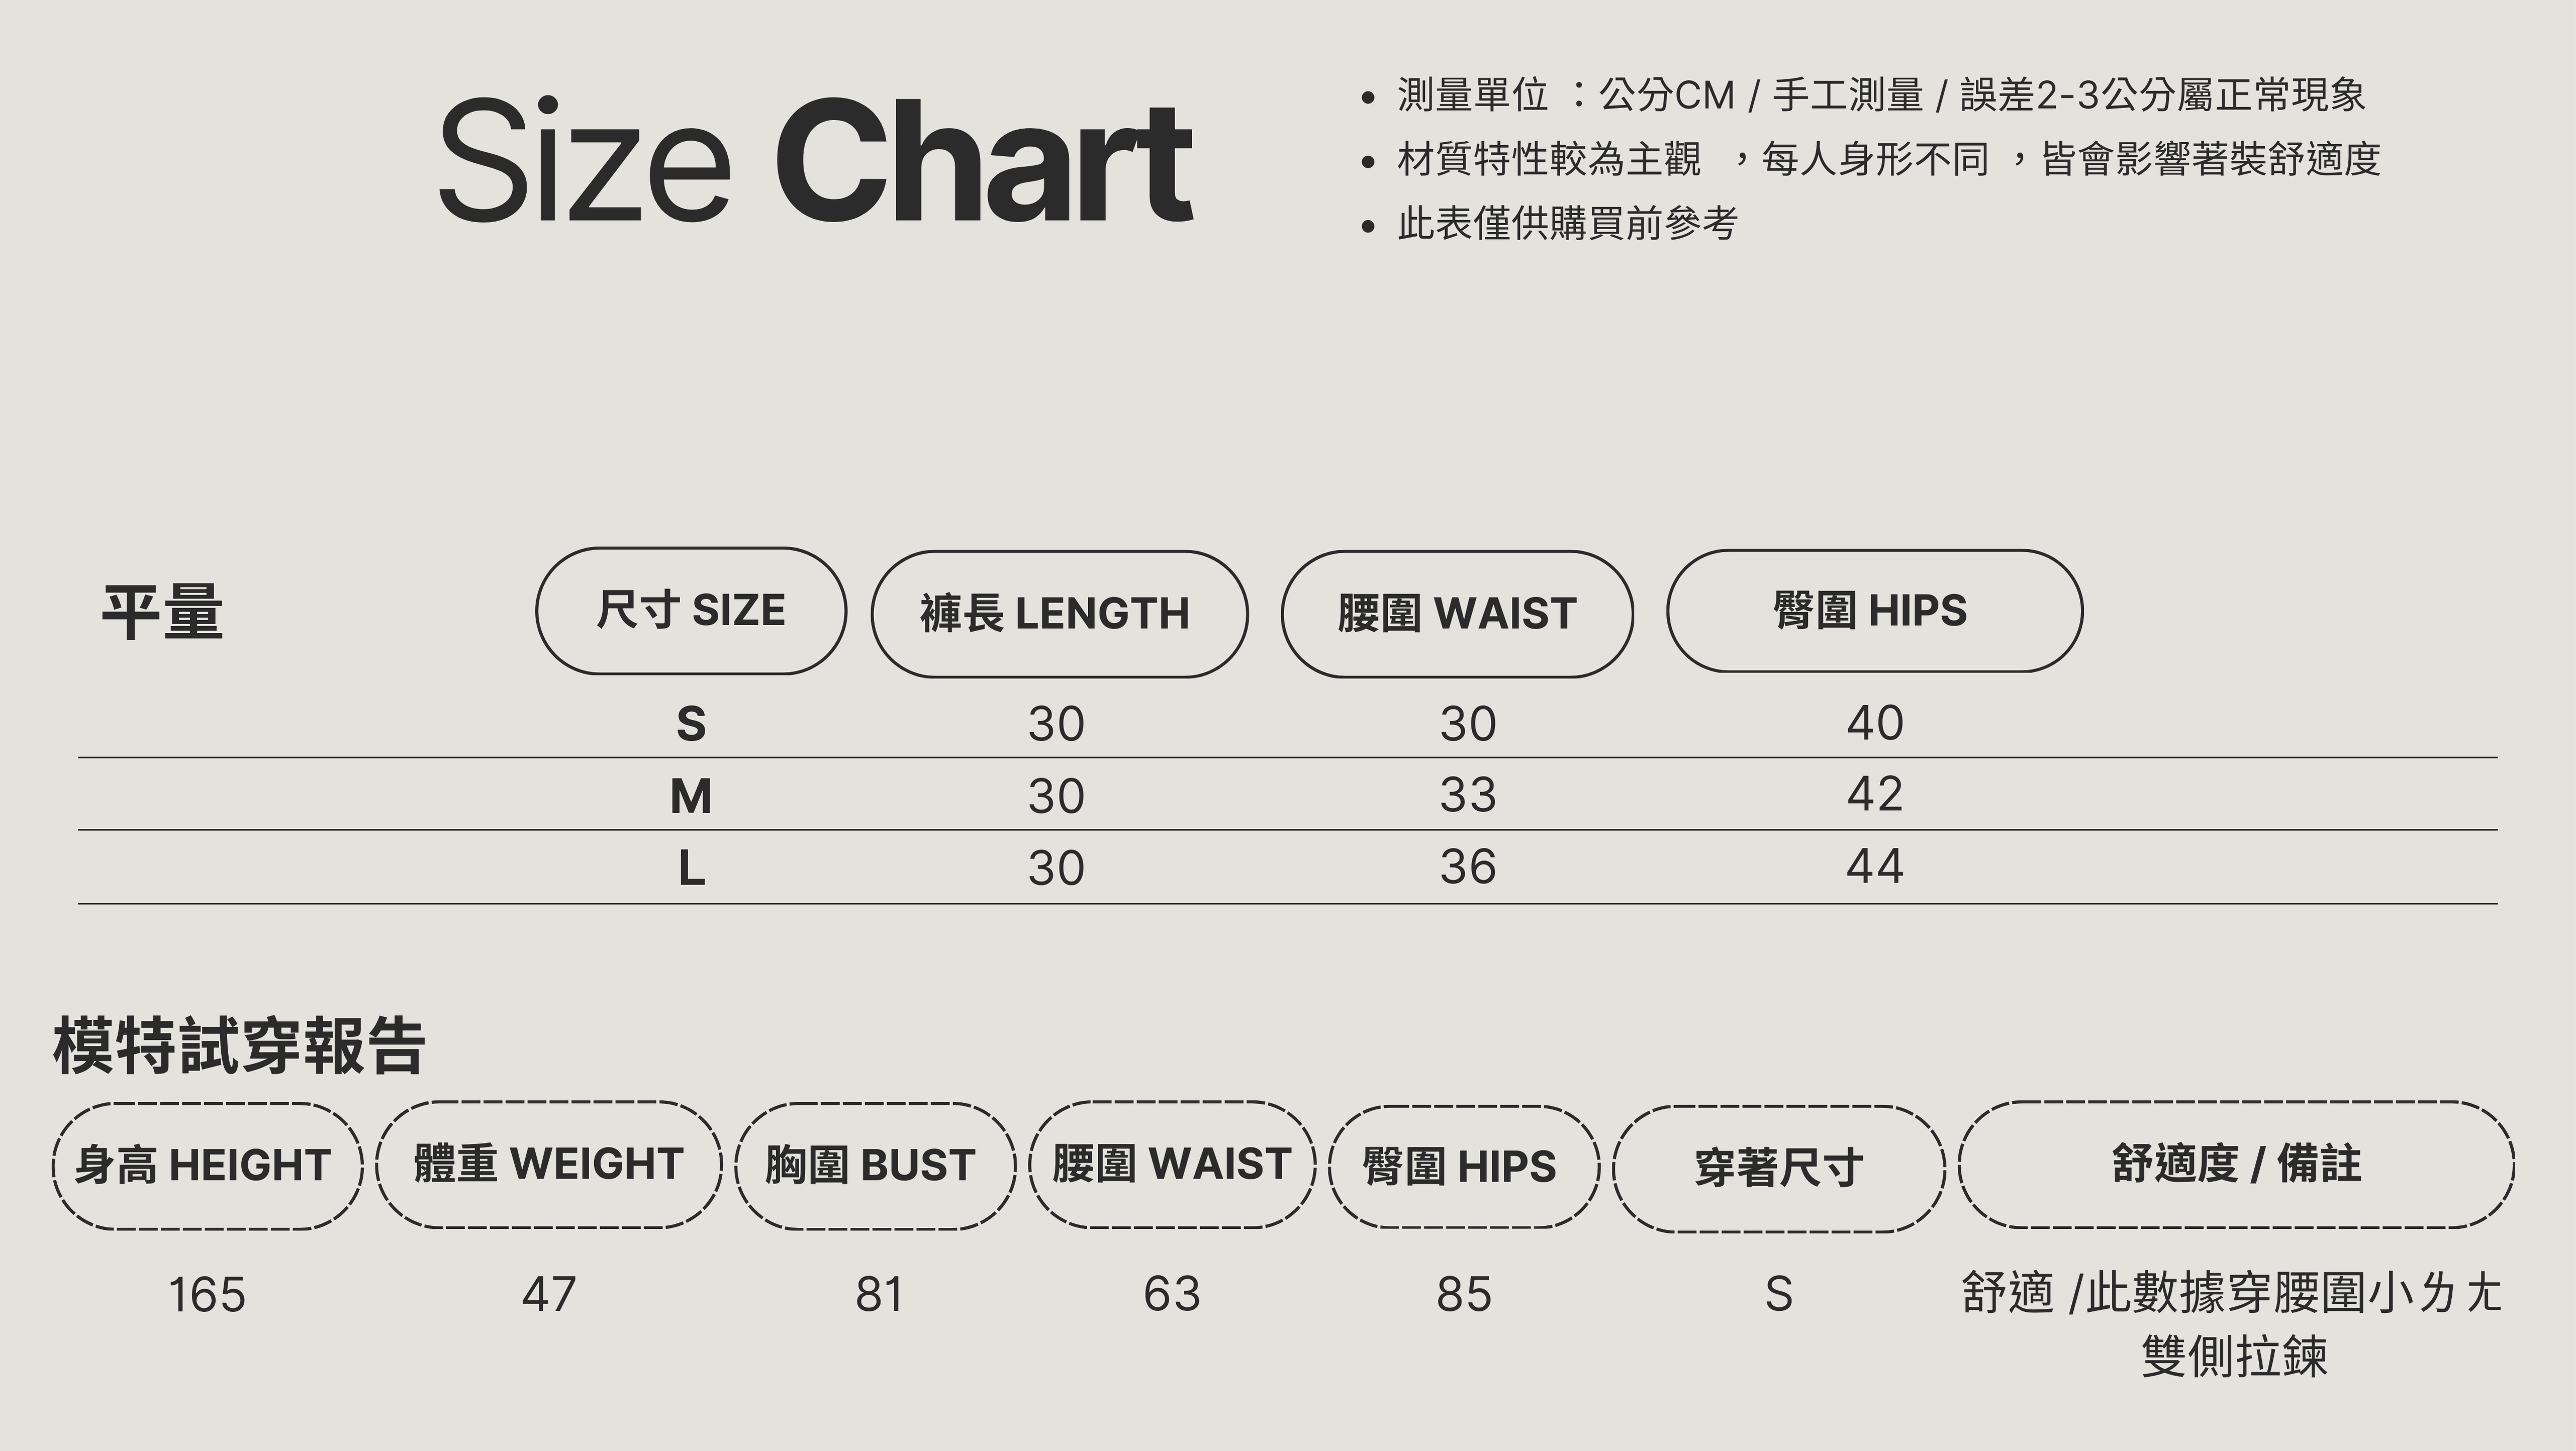The height and width of the screenshot is (1451, 2576).
Task: Click the hips value 44
Action: click(1874, 866)
